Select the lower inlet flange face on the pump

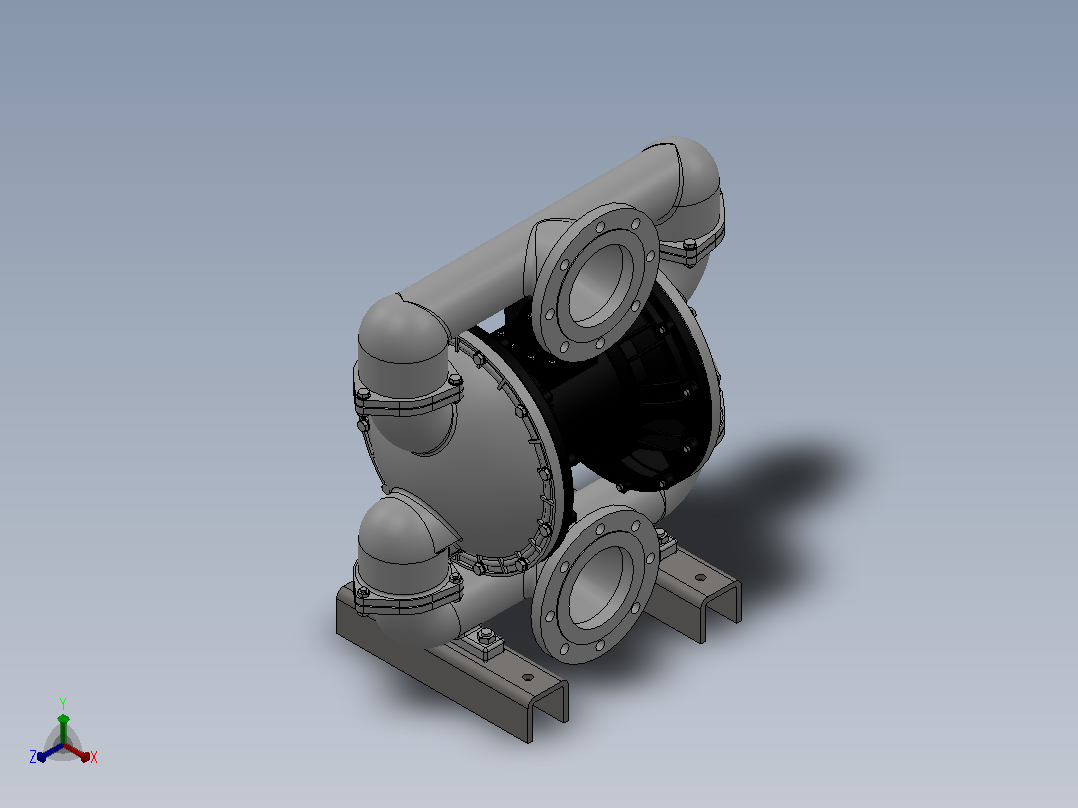coord(597,585)
